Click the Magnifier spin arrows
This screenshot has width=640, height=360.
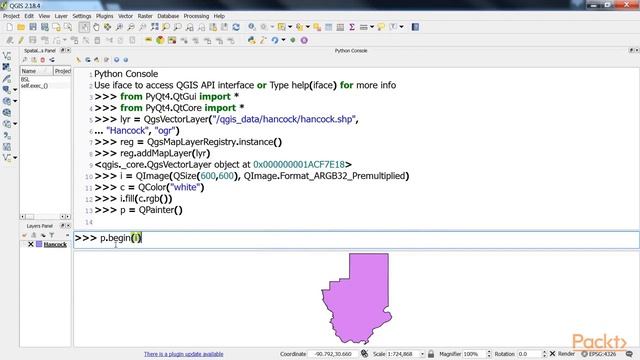[x=489, y=354]
